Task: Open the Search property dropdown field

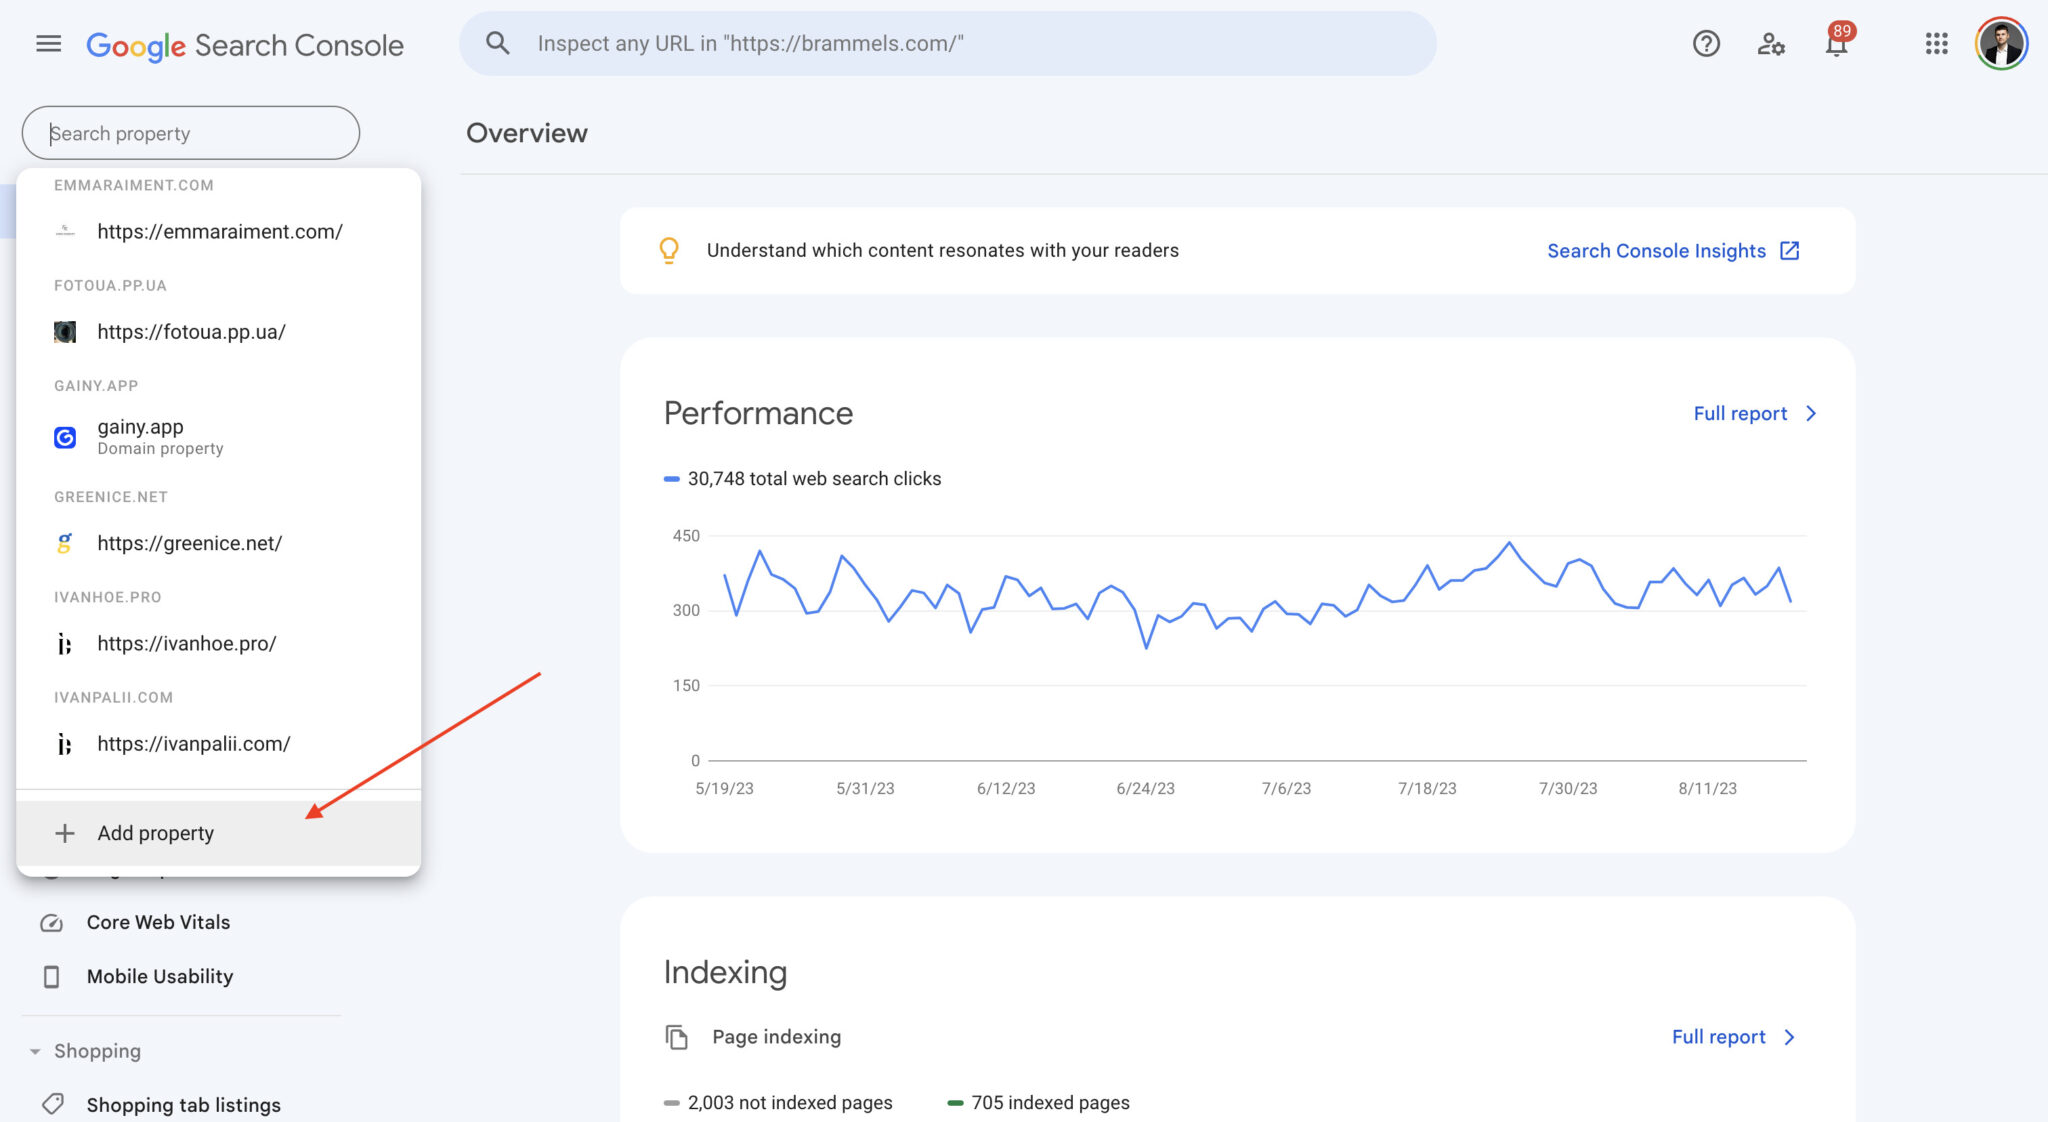Action: pyautogui.click(x=190, y=132)
